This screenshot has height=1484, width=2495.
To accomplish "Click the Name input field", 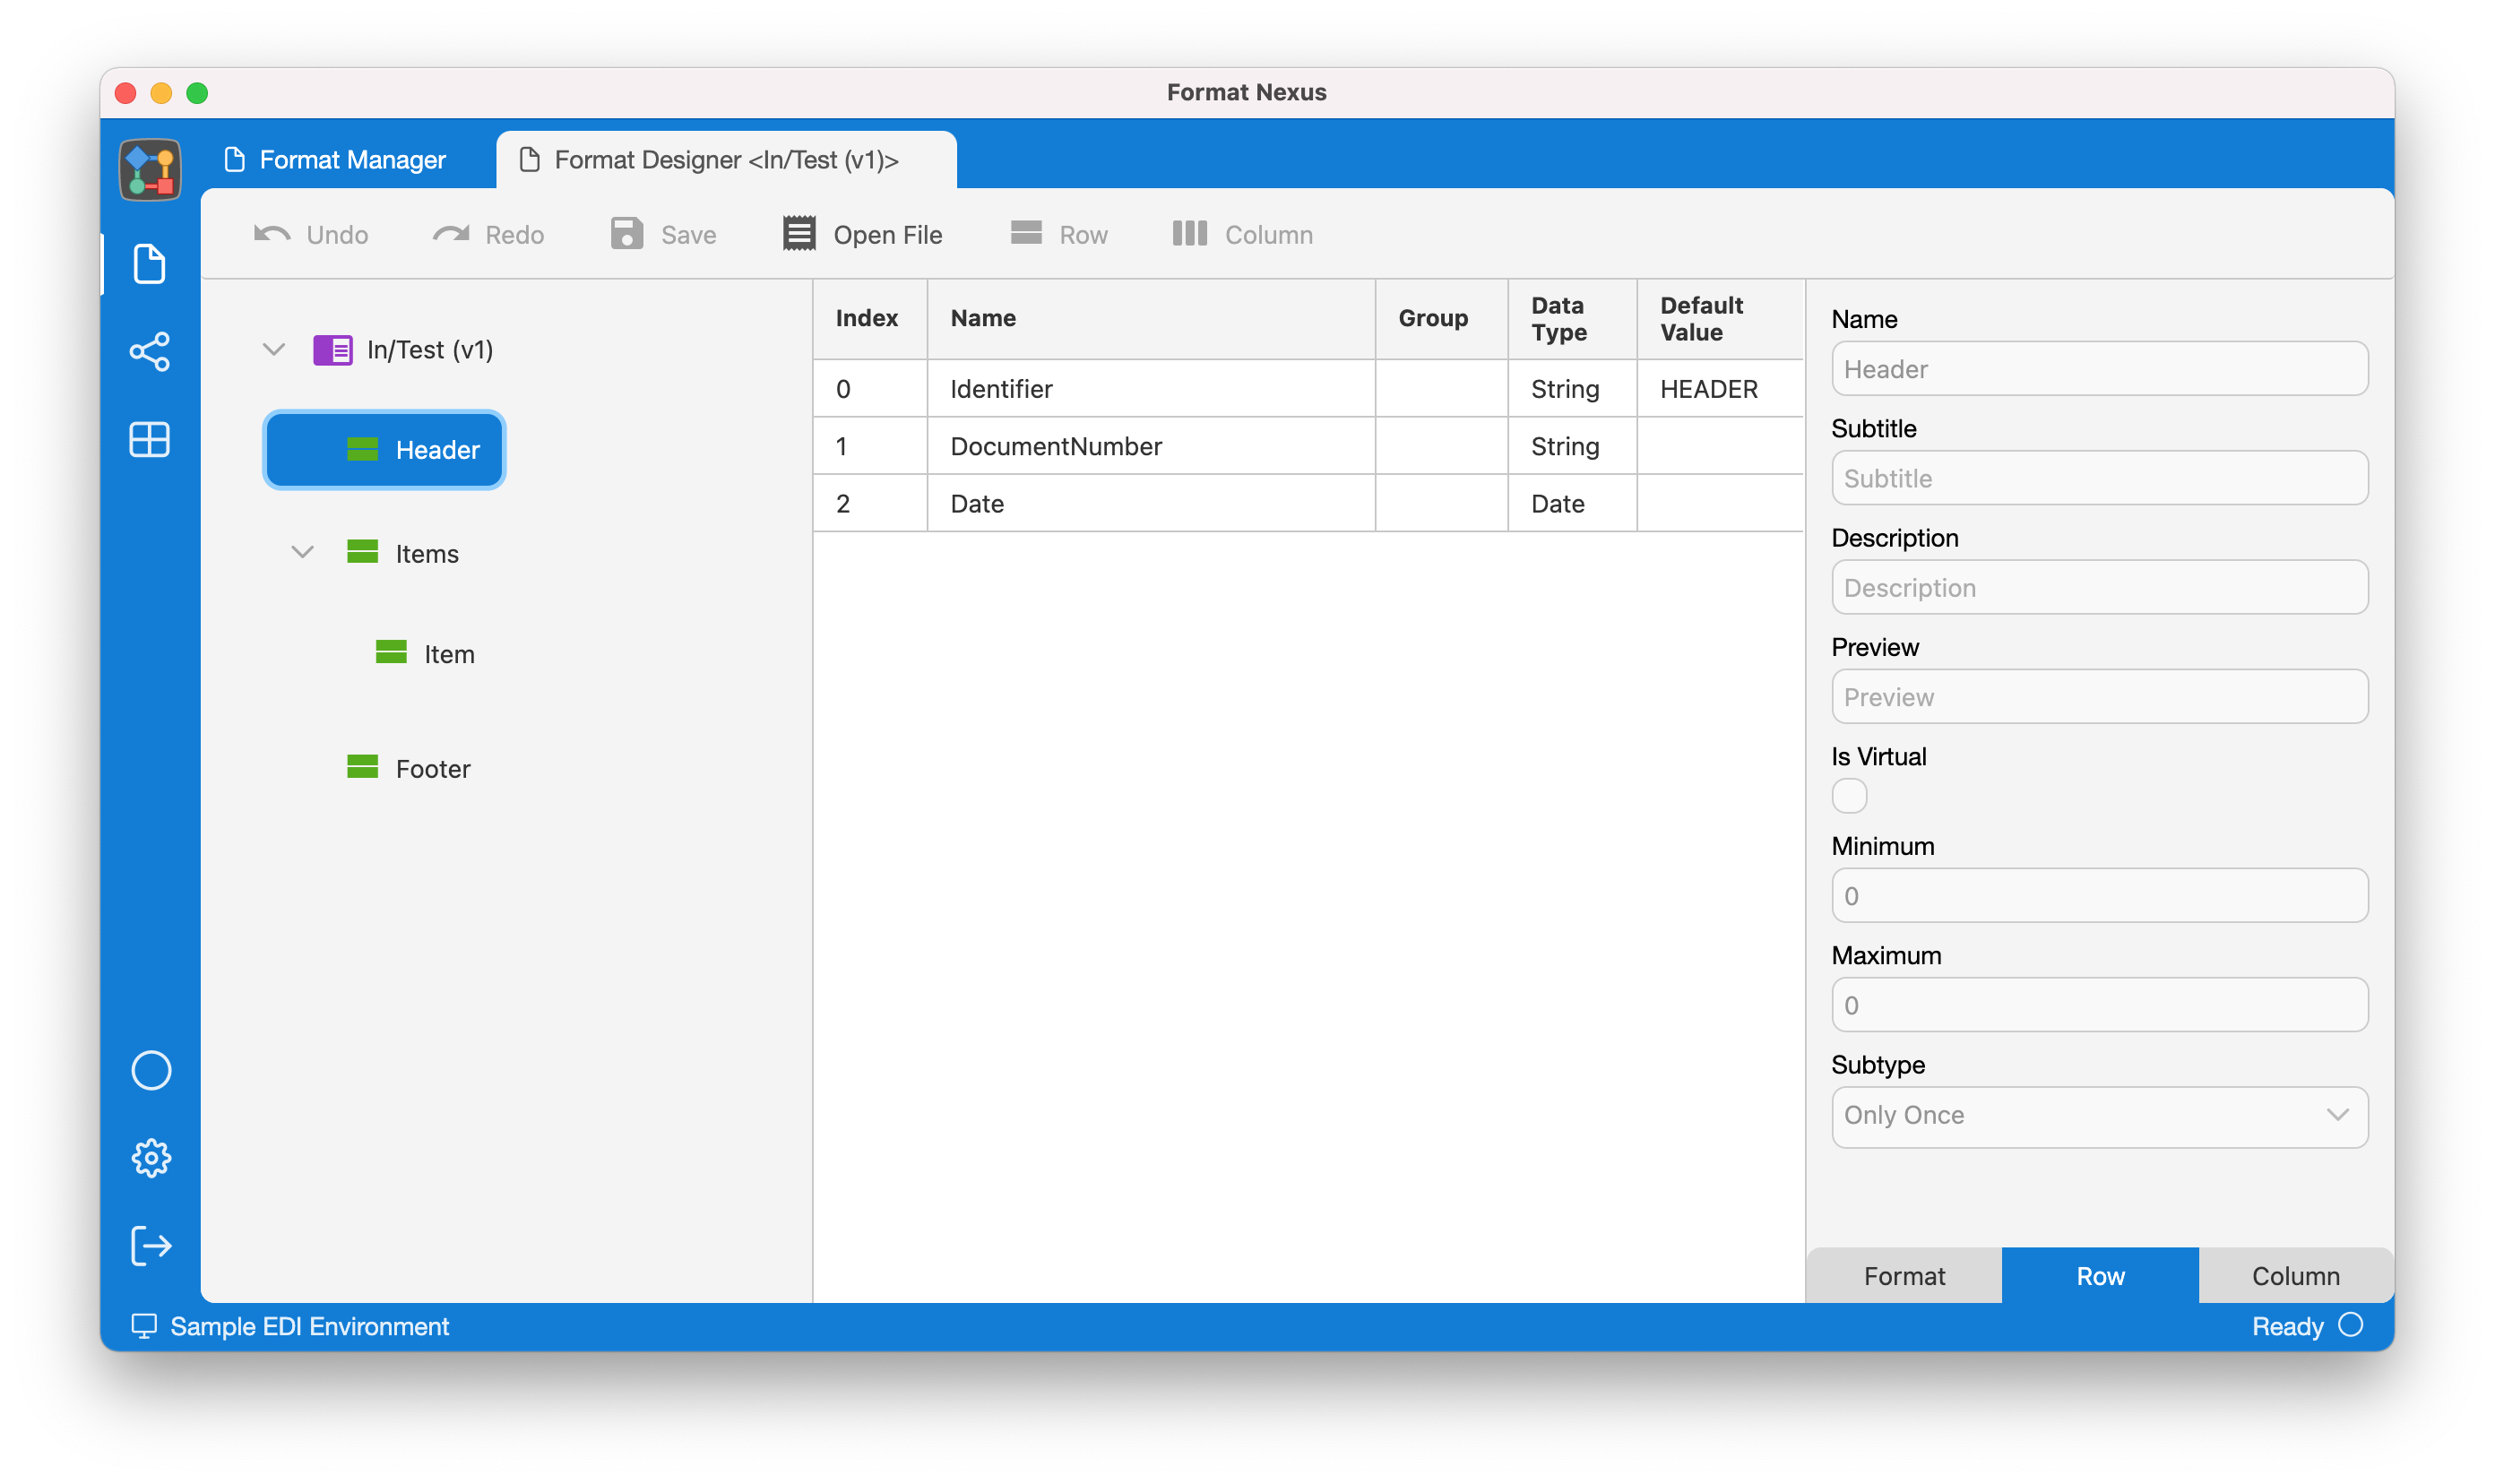I will coord(2099,369).
